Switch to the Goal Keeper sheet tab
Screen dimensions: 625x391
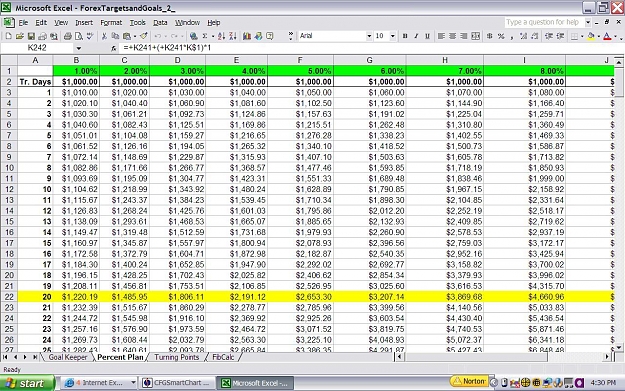[x=68, y=357]
